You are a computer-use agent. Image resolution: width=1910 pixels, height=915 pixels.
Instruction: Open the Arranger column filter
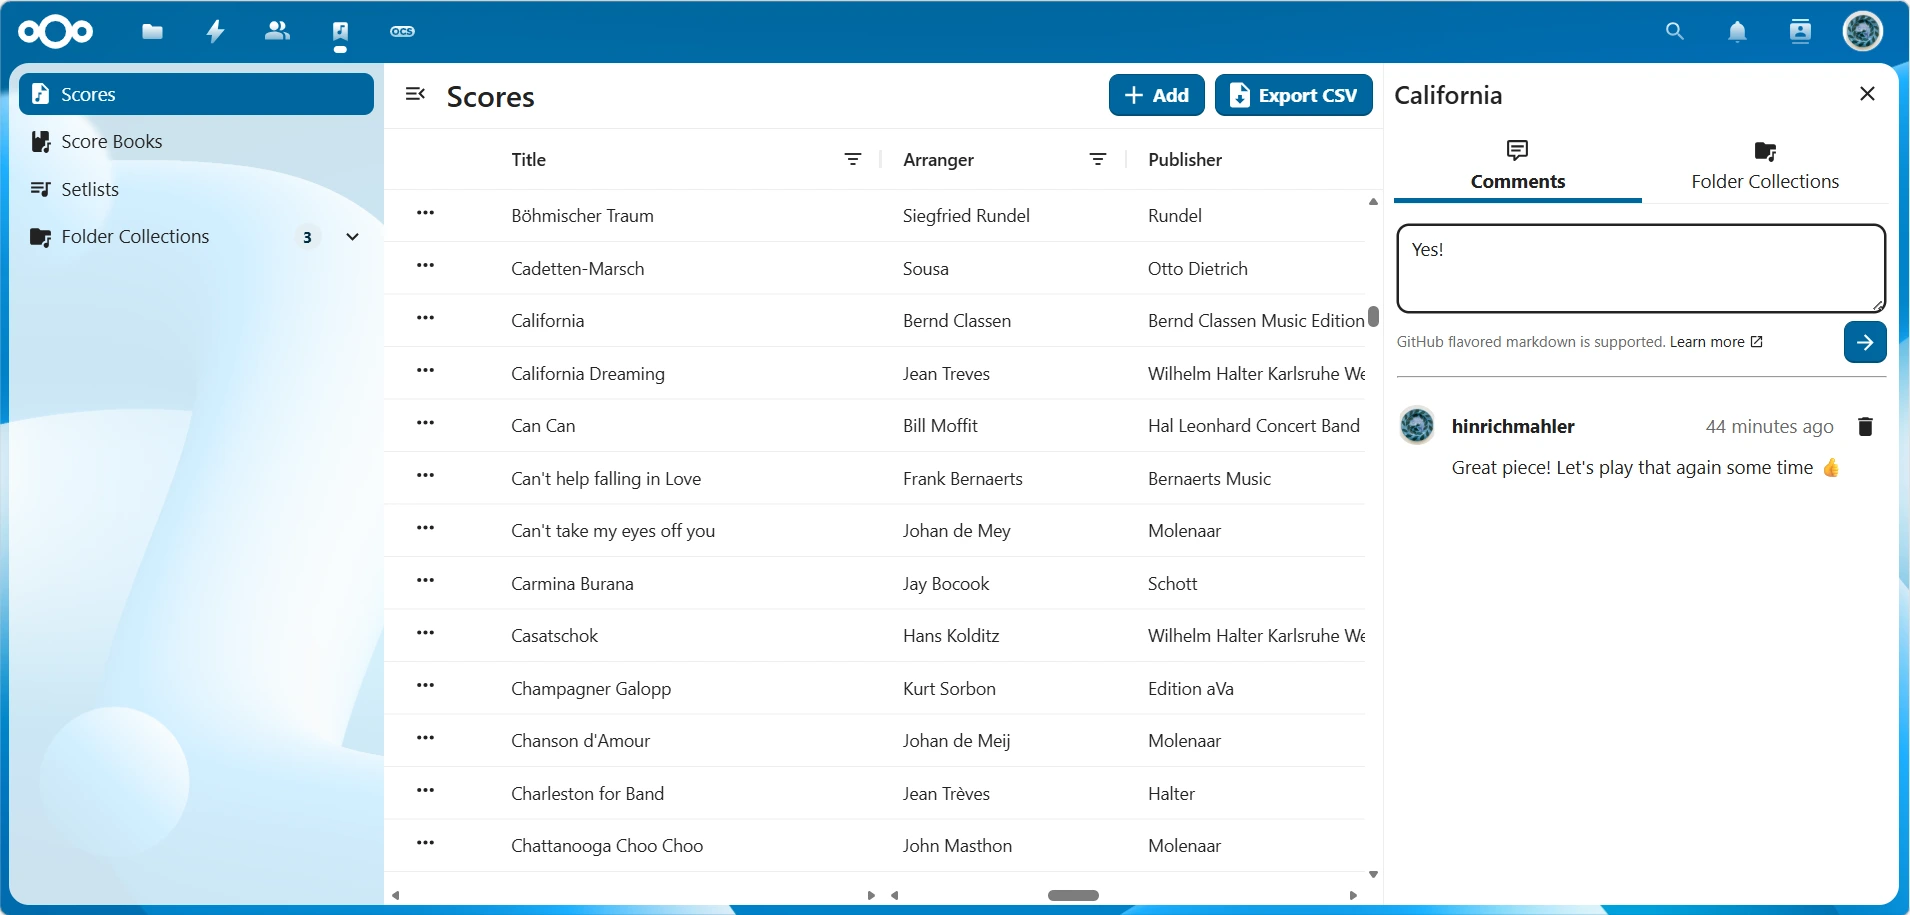coord(1097,159)
